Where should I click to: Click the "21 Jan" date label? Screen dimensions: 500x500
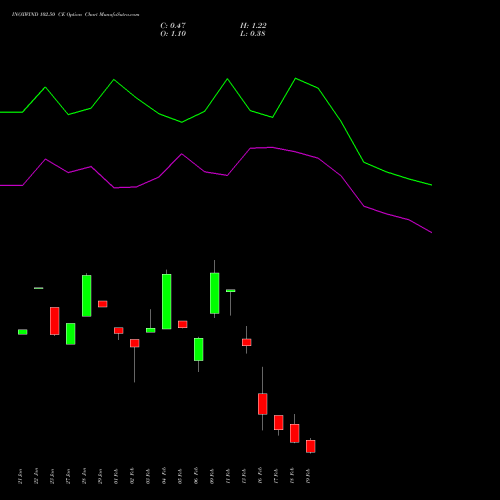click(21, 476)
